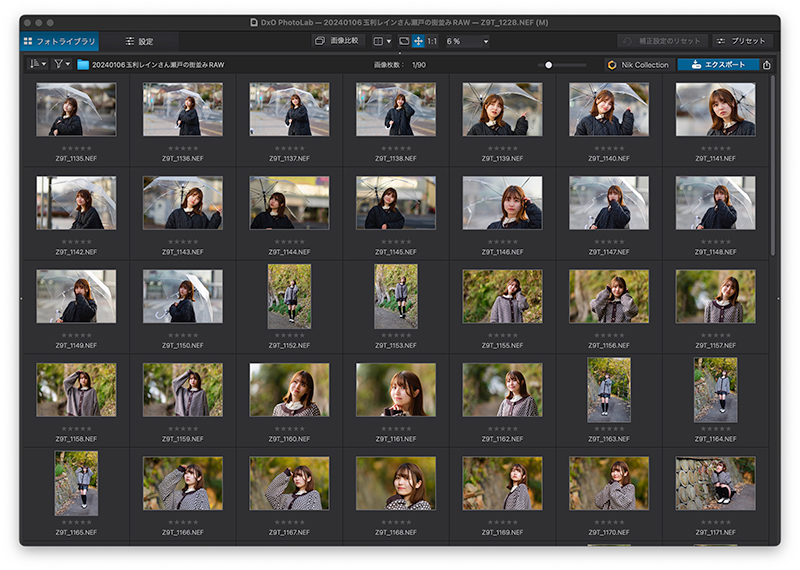Toggle the side-by-side split view icon
The width and height of the screenshot is (800, 570).
[378, 41]
